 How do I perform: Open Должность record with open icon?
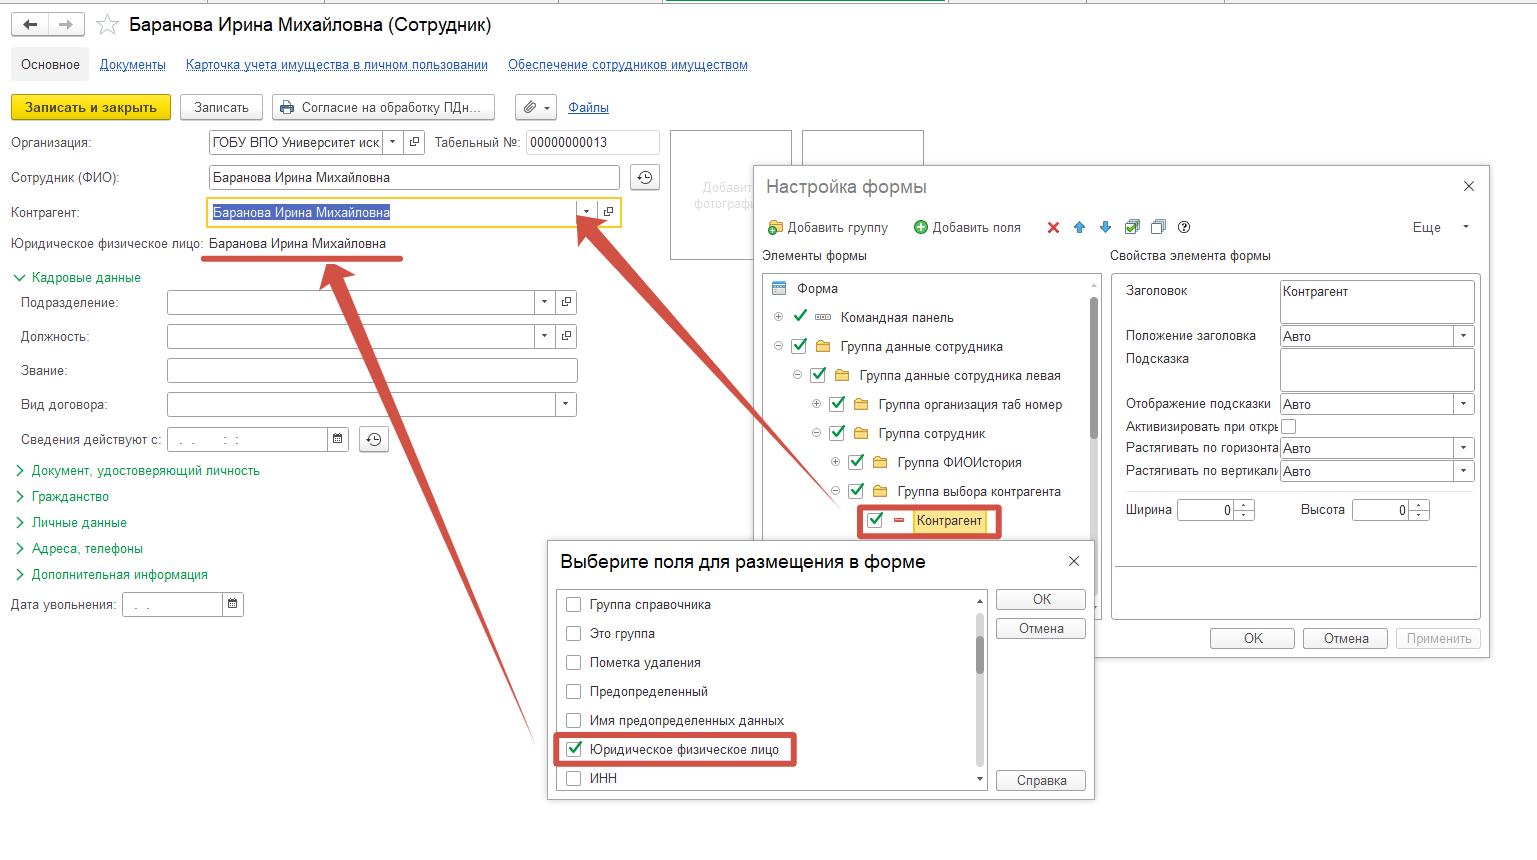tap(567, 336)
